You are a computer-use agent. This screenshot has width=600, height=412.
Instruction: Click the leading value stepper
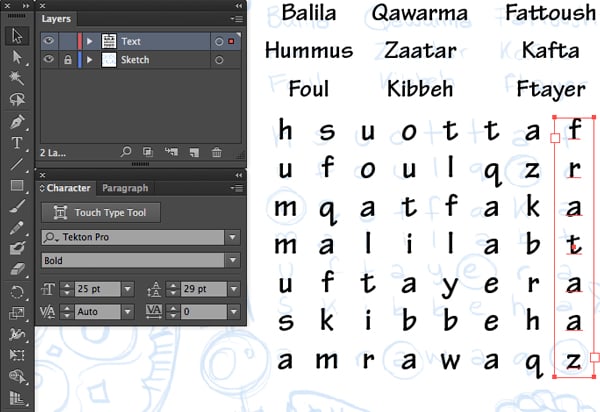point(173,289)
